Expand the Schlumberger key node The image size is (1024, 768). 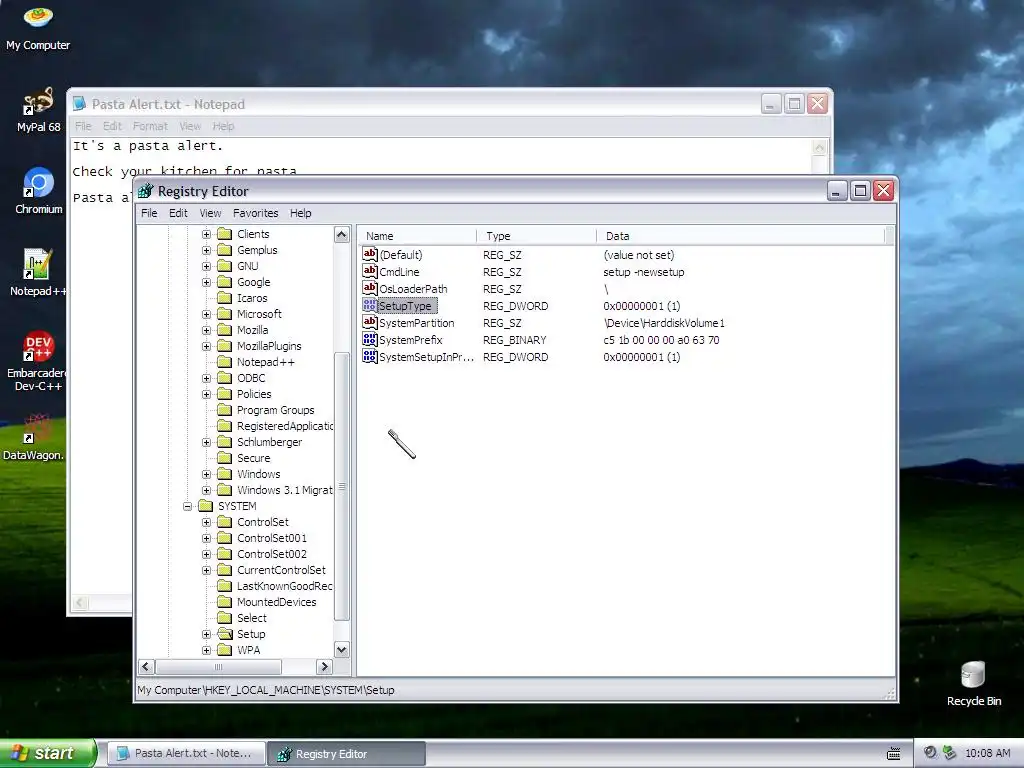pyautogui.click(x=206, y=442)
